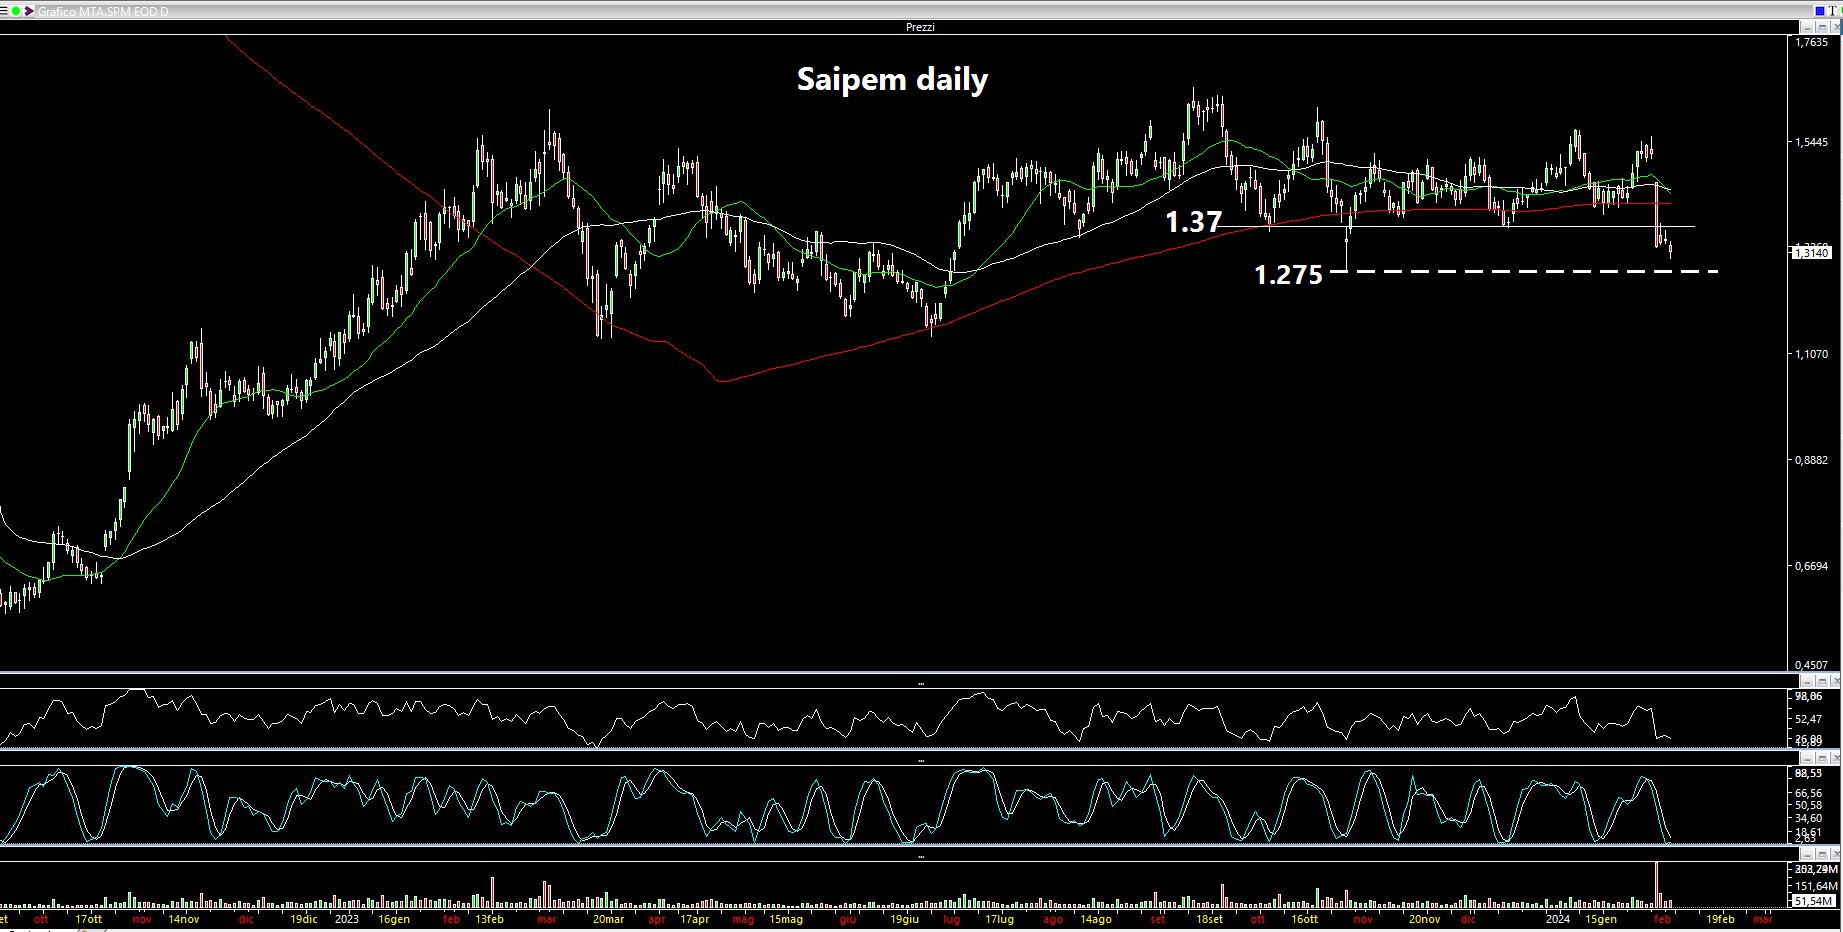
Task: Click the 15mag date on the time axis
Action: point(785,919)
